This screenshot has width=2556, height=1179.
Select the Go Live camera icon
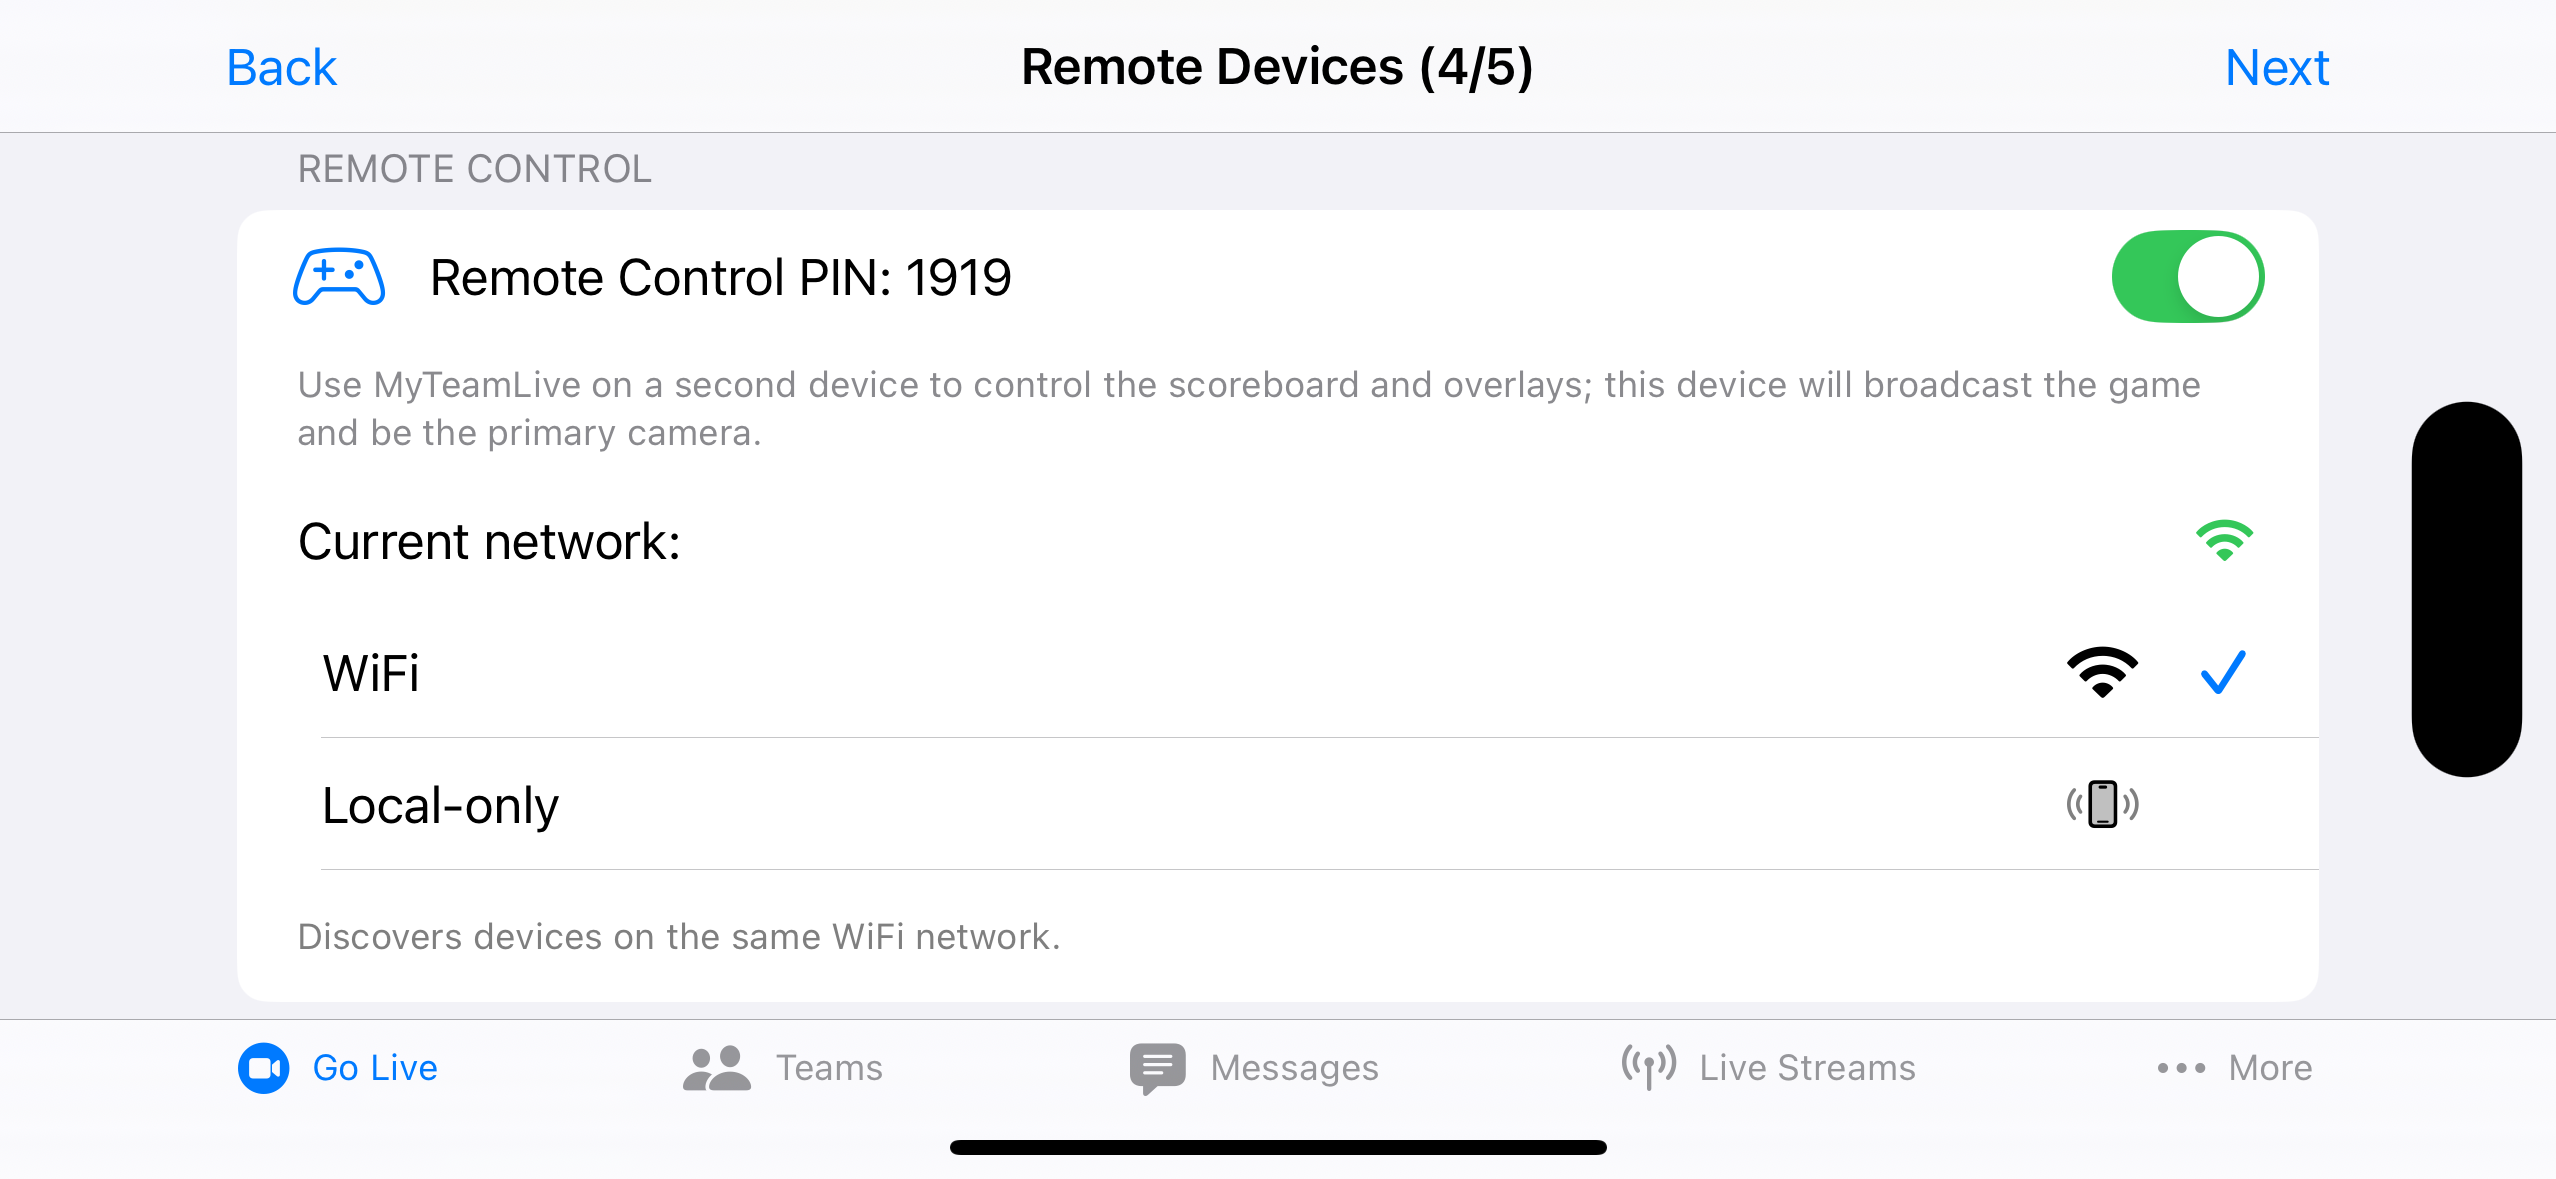coord(263,1067)
